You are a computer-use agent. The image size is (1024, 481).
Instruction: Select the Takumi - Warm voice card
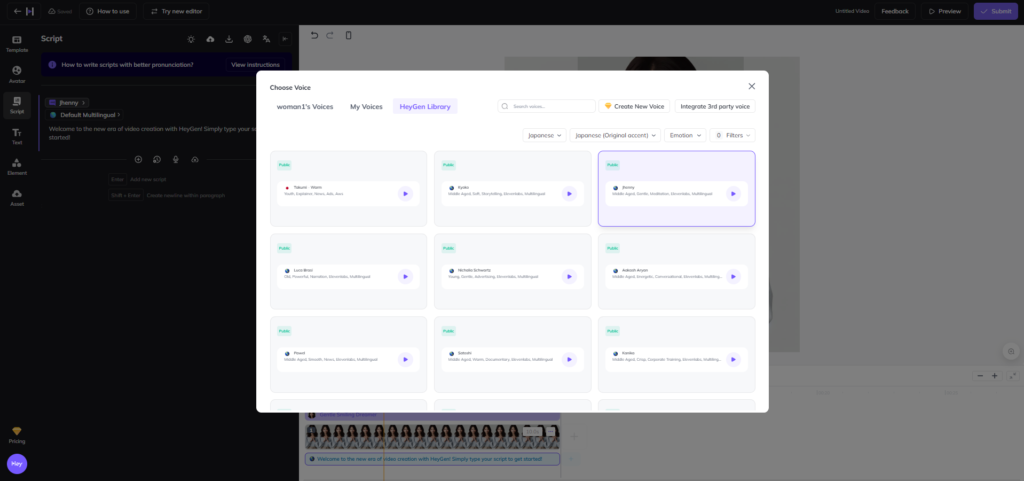coord(348,189)
